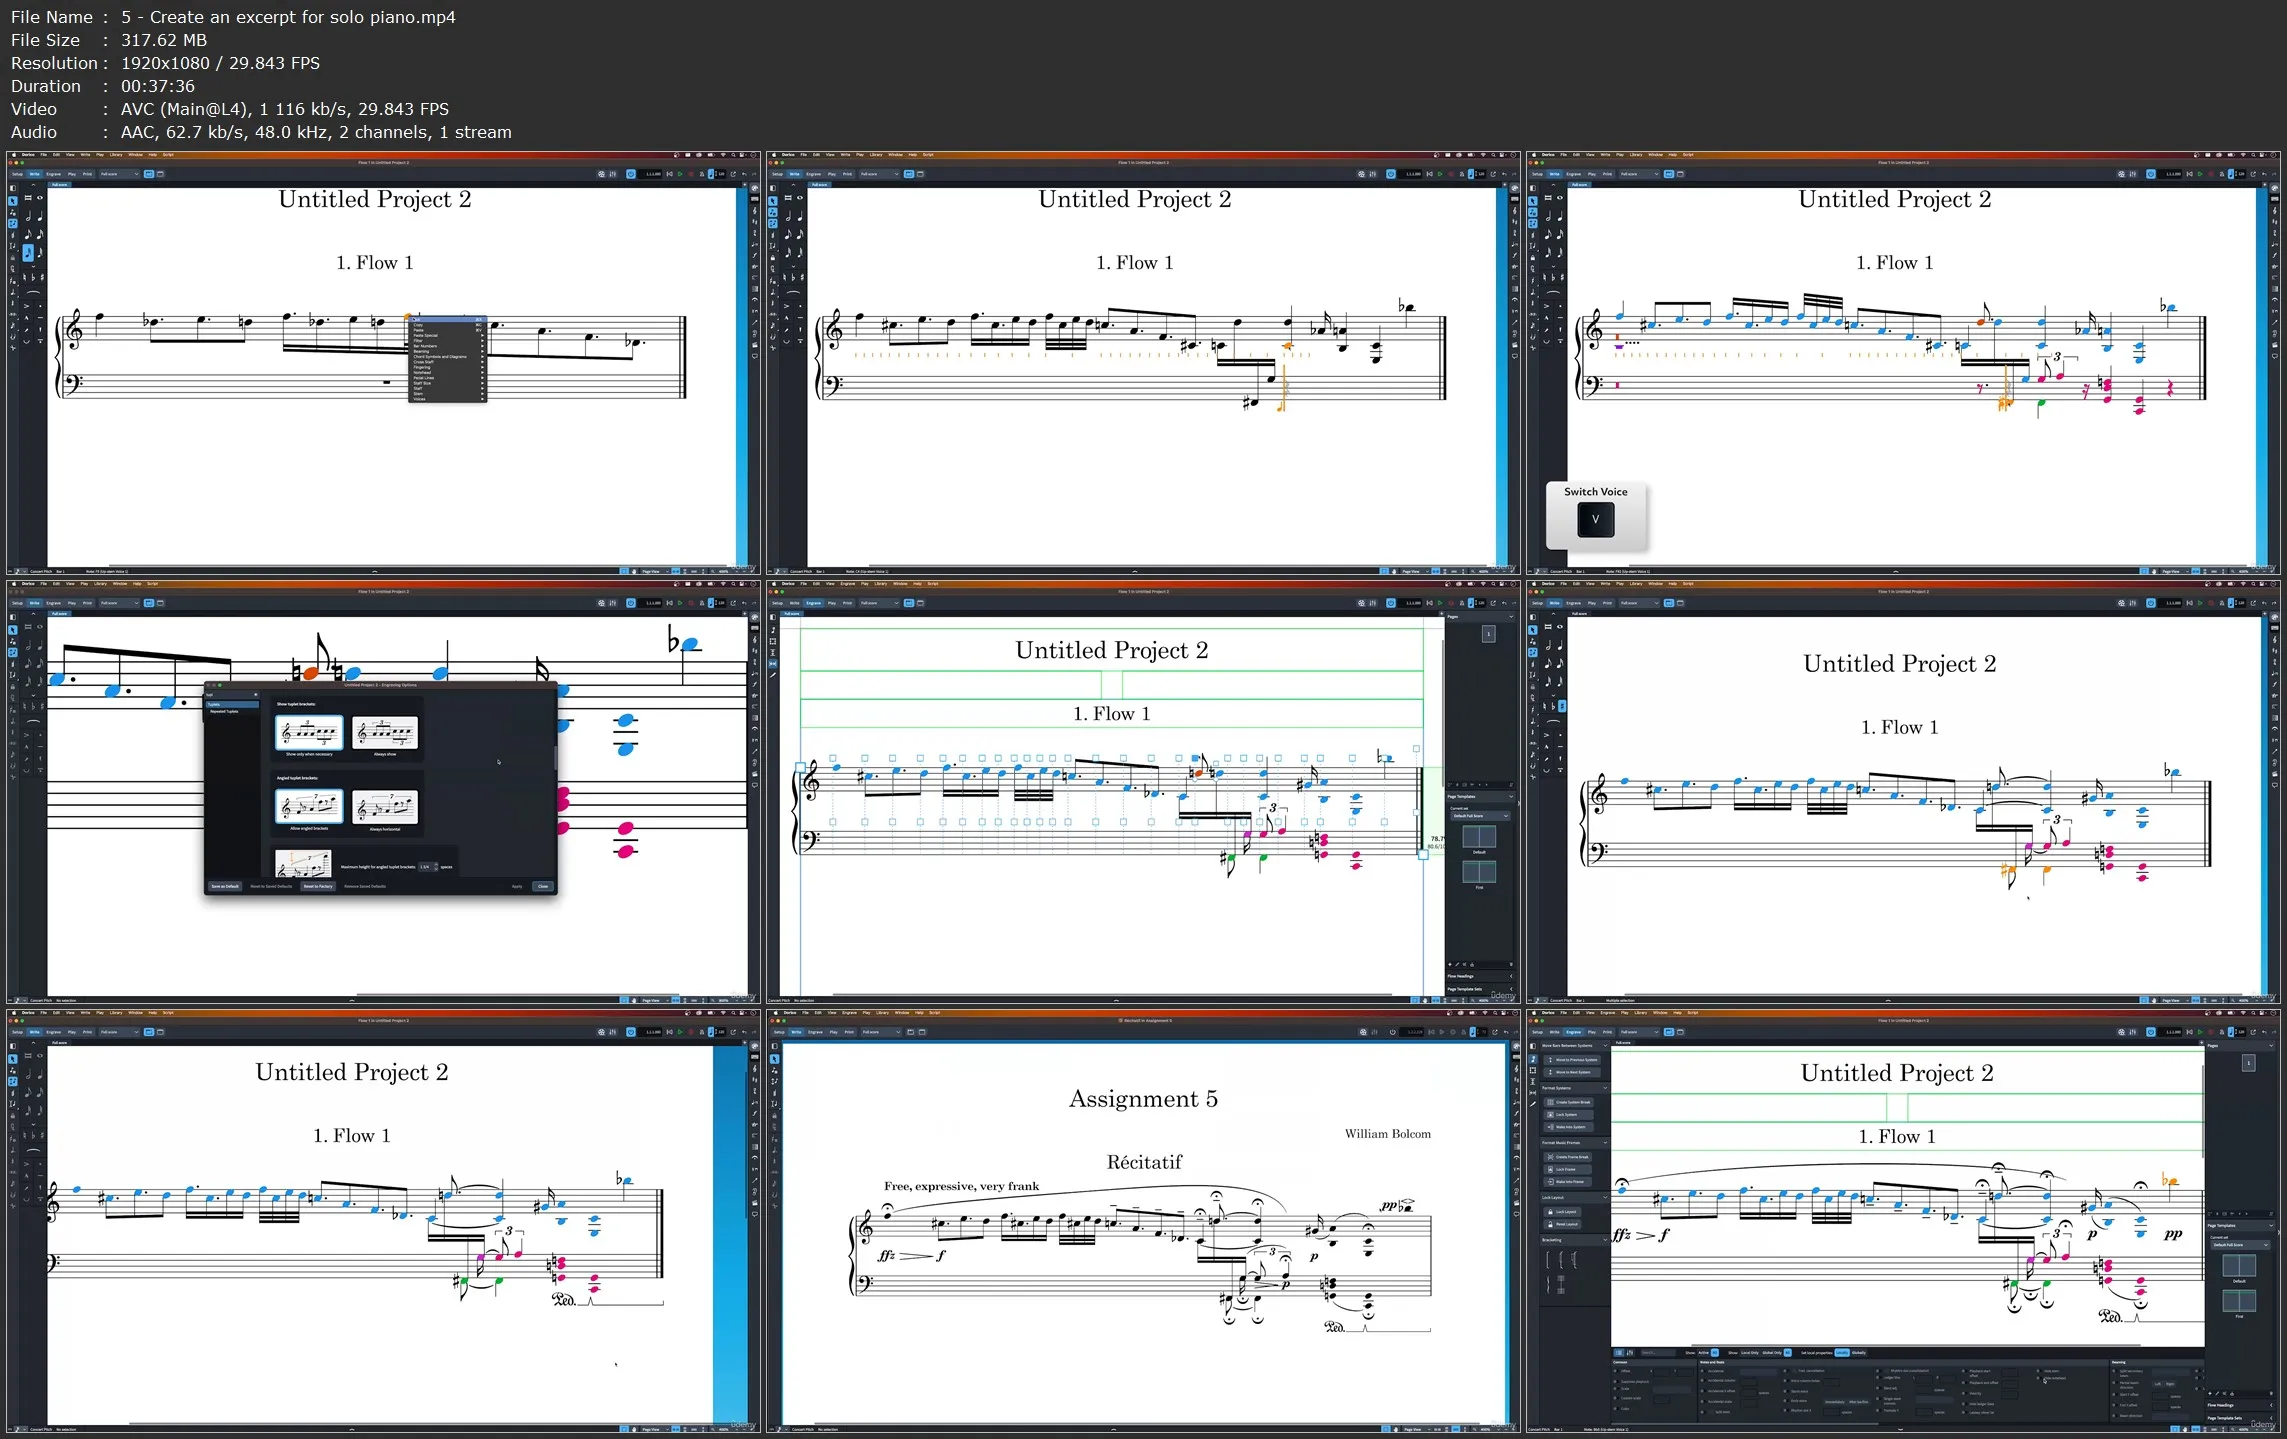
Task: Select the half note duration in Switch Voice frame
Action: (x=1548, y=216)
